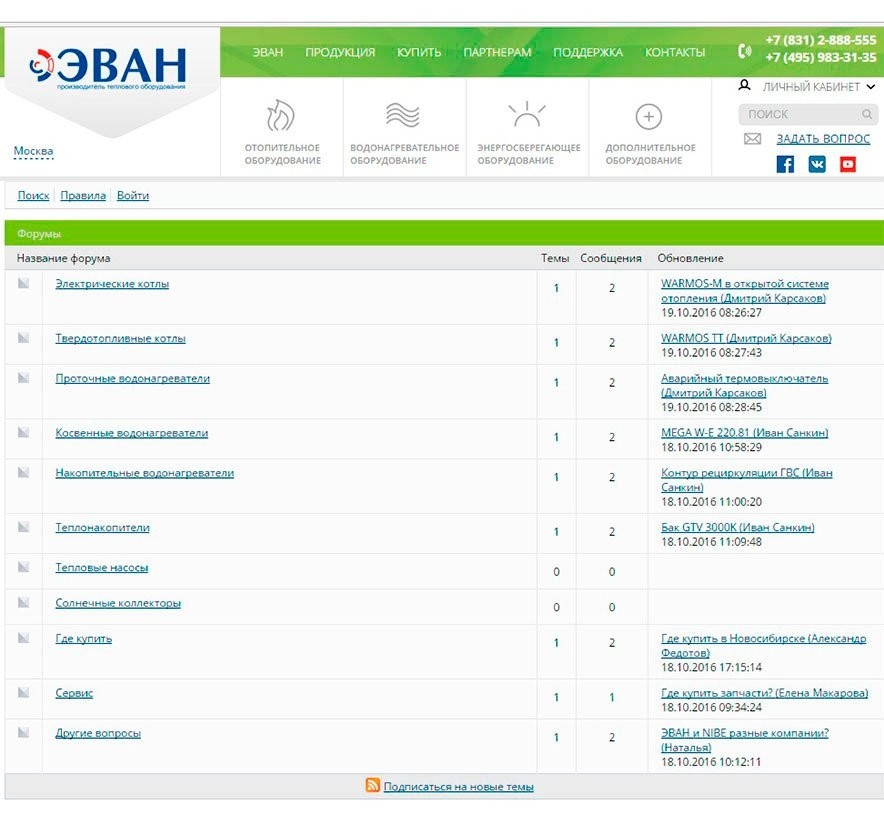
Task: Open the Правила forum rules link
Action: click(83, 196)
